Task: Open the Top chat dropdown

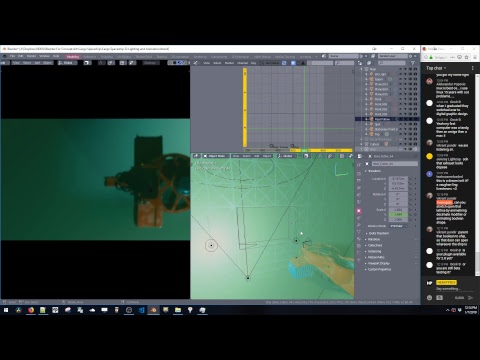Action: (436, 68)
